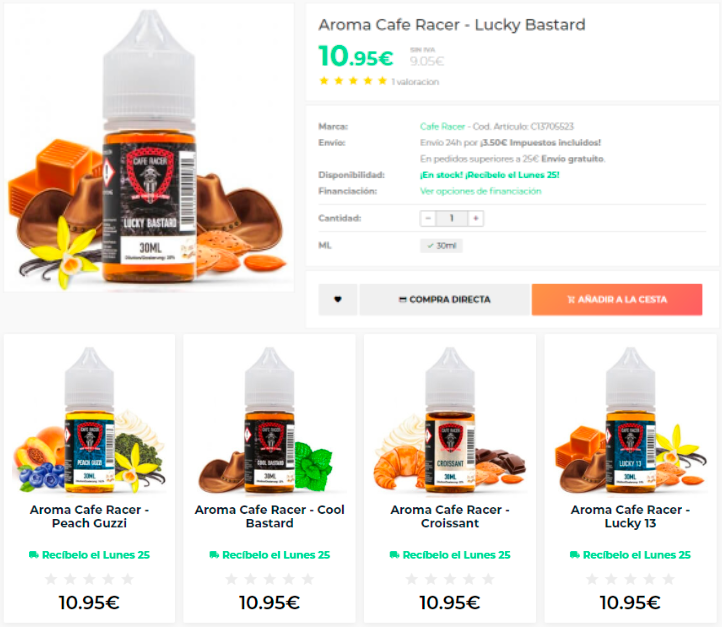
Task: Open Cool Bastard bottle thumbnail
Action: point(269,420)
